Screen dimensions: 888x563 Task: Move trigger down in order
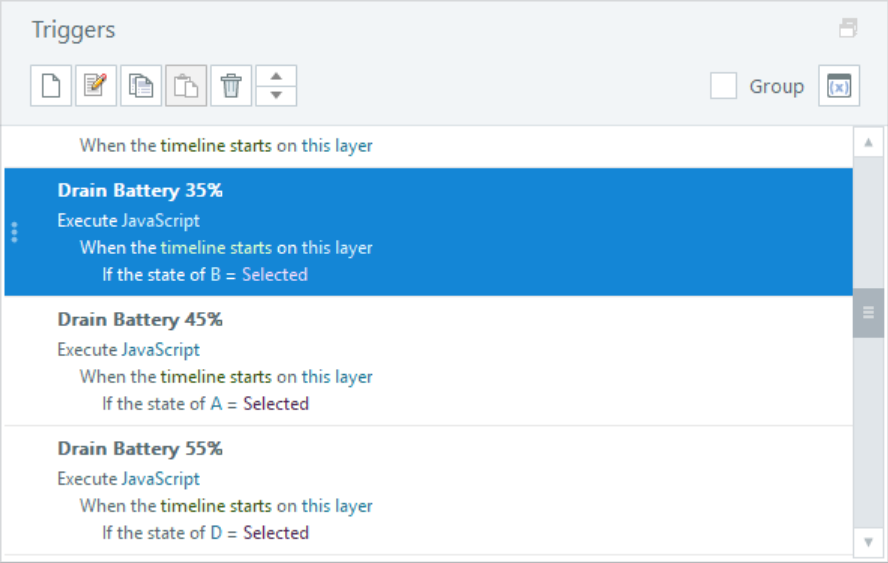point(276,96)
